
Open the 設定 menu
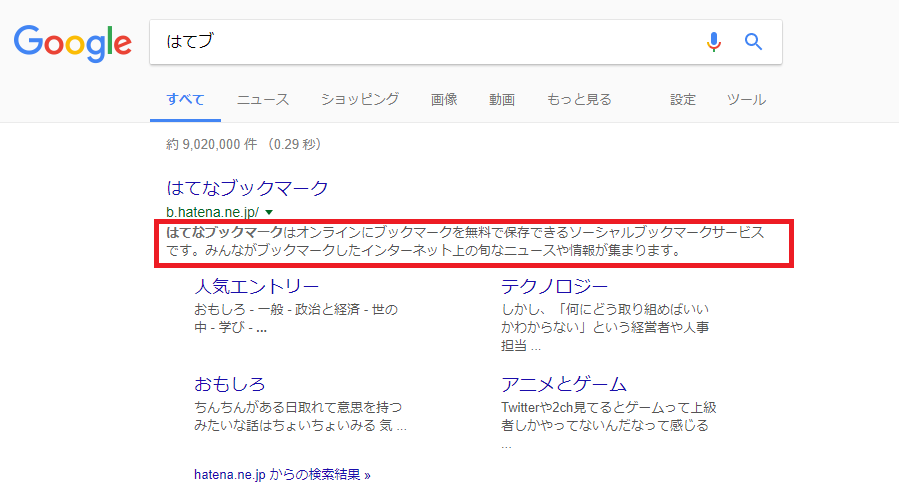point(683,99)
